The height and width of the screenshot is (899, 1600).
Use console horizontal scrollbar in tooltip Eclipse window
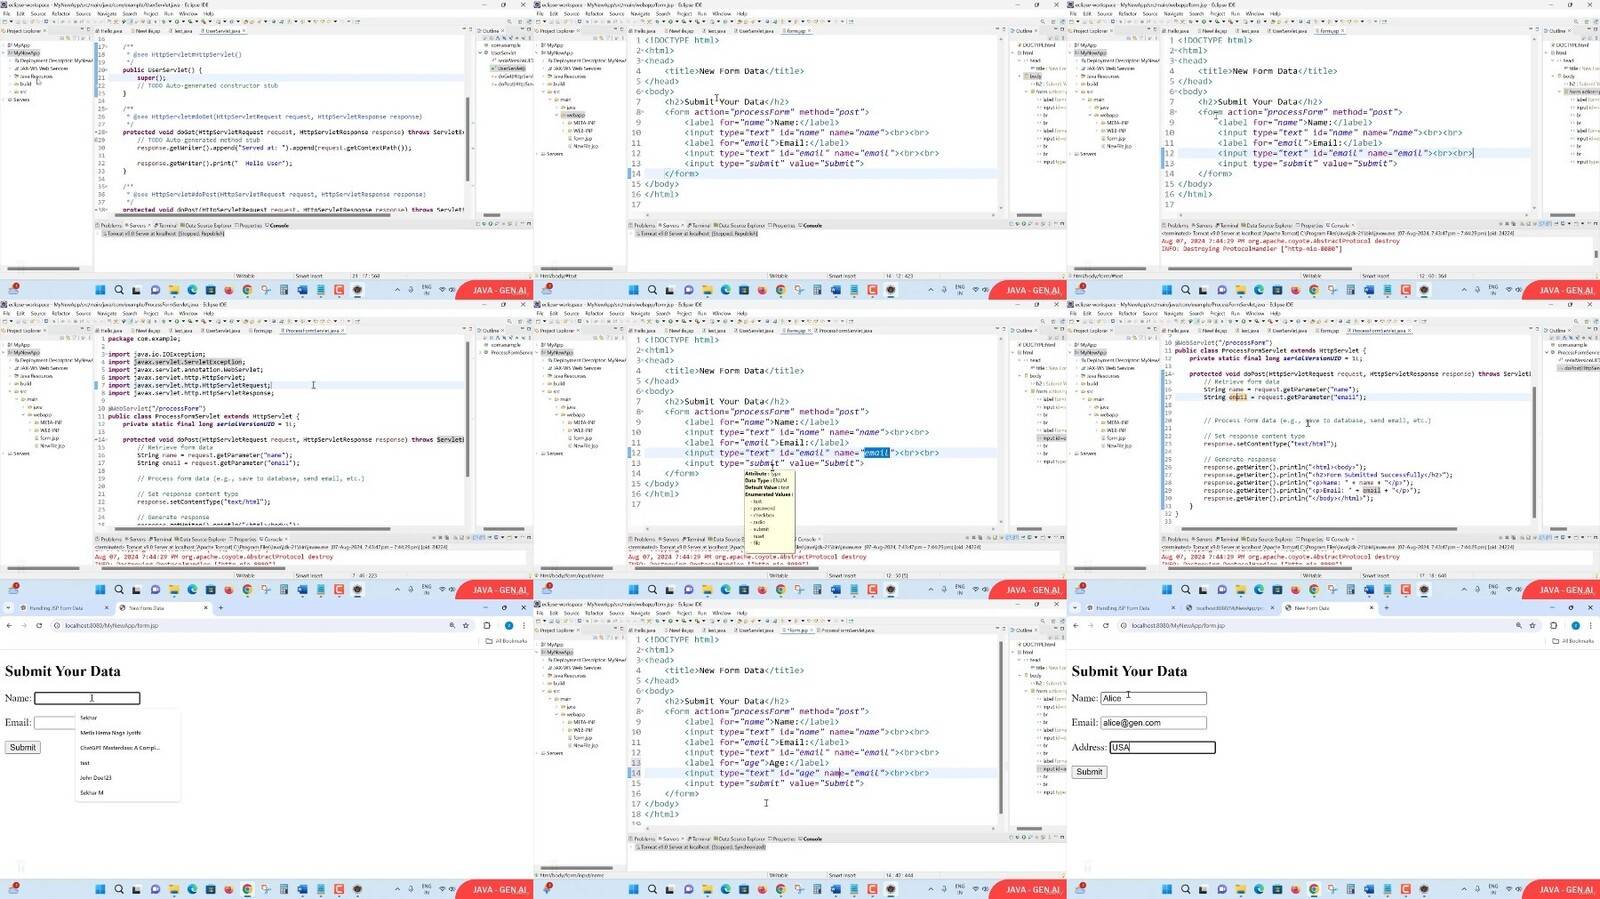pyautogui.click(x=726, y=568)
